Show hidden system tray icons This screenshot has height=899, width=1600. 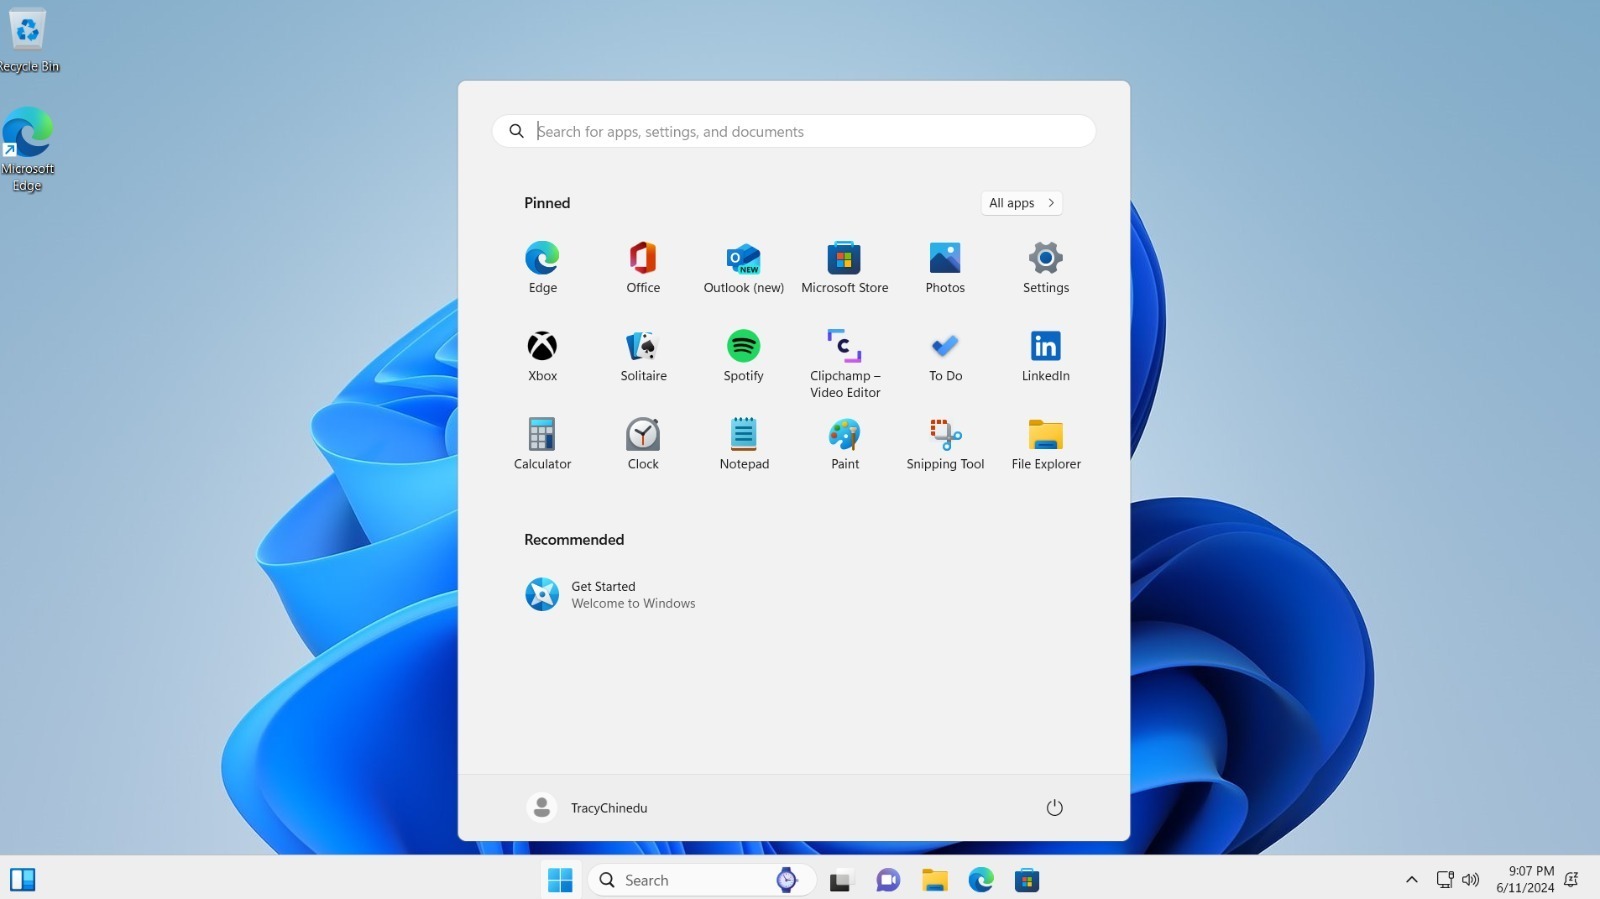(1411, 880)
